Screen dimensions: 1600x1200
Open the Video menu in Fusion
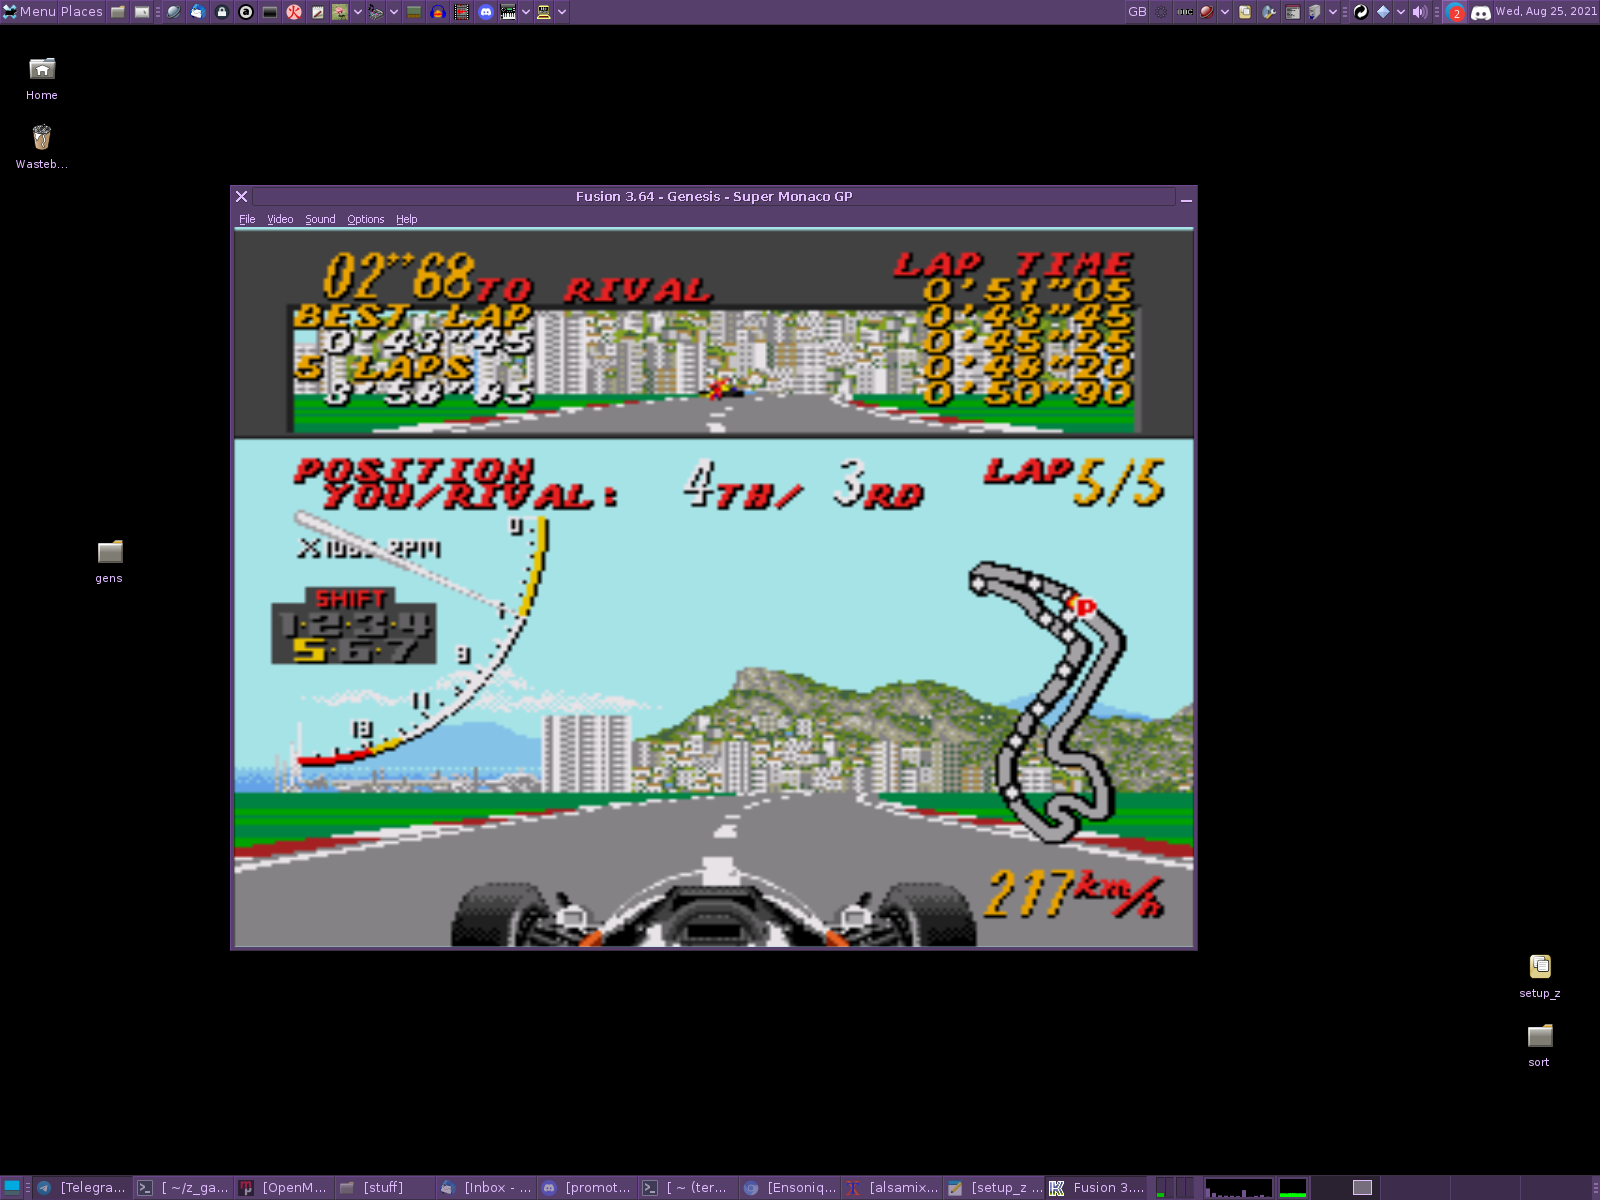click(280, 219)
